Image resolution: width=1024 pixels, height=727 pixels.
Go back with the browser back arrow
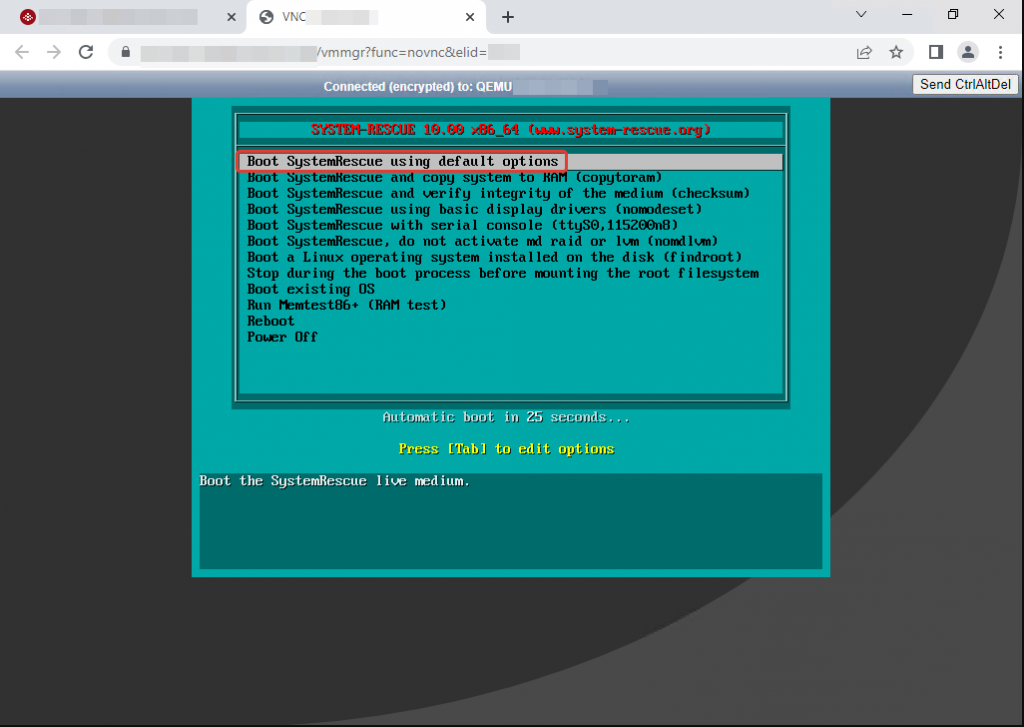click(x=22, y=52)
